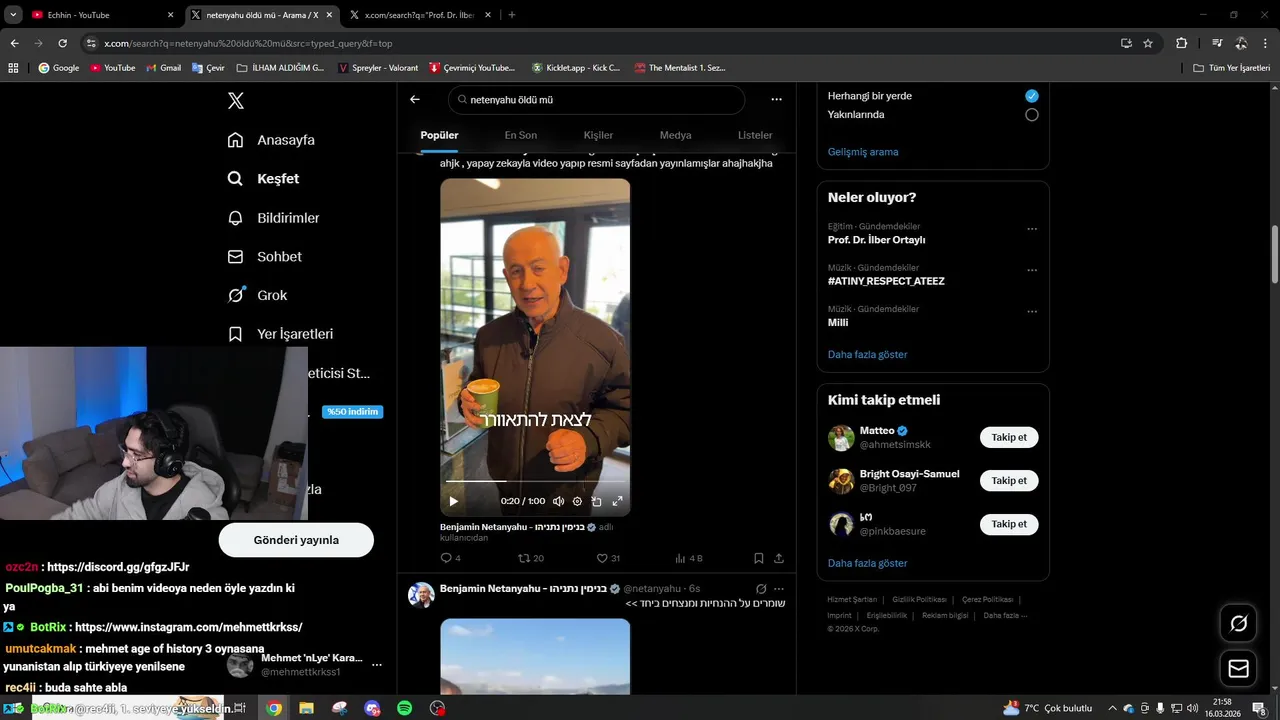Screen dimensions: 1280x720
Task: Go back using the search page arrow
Action: (415, 100)
